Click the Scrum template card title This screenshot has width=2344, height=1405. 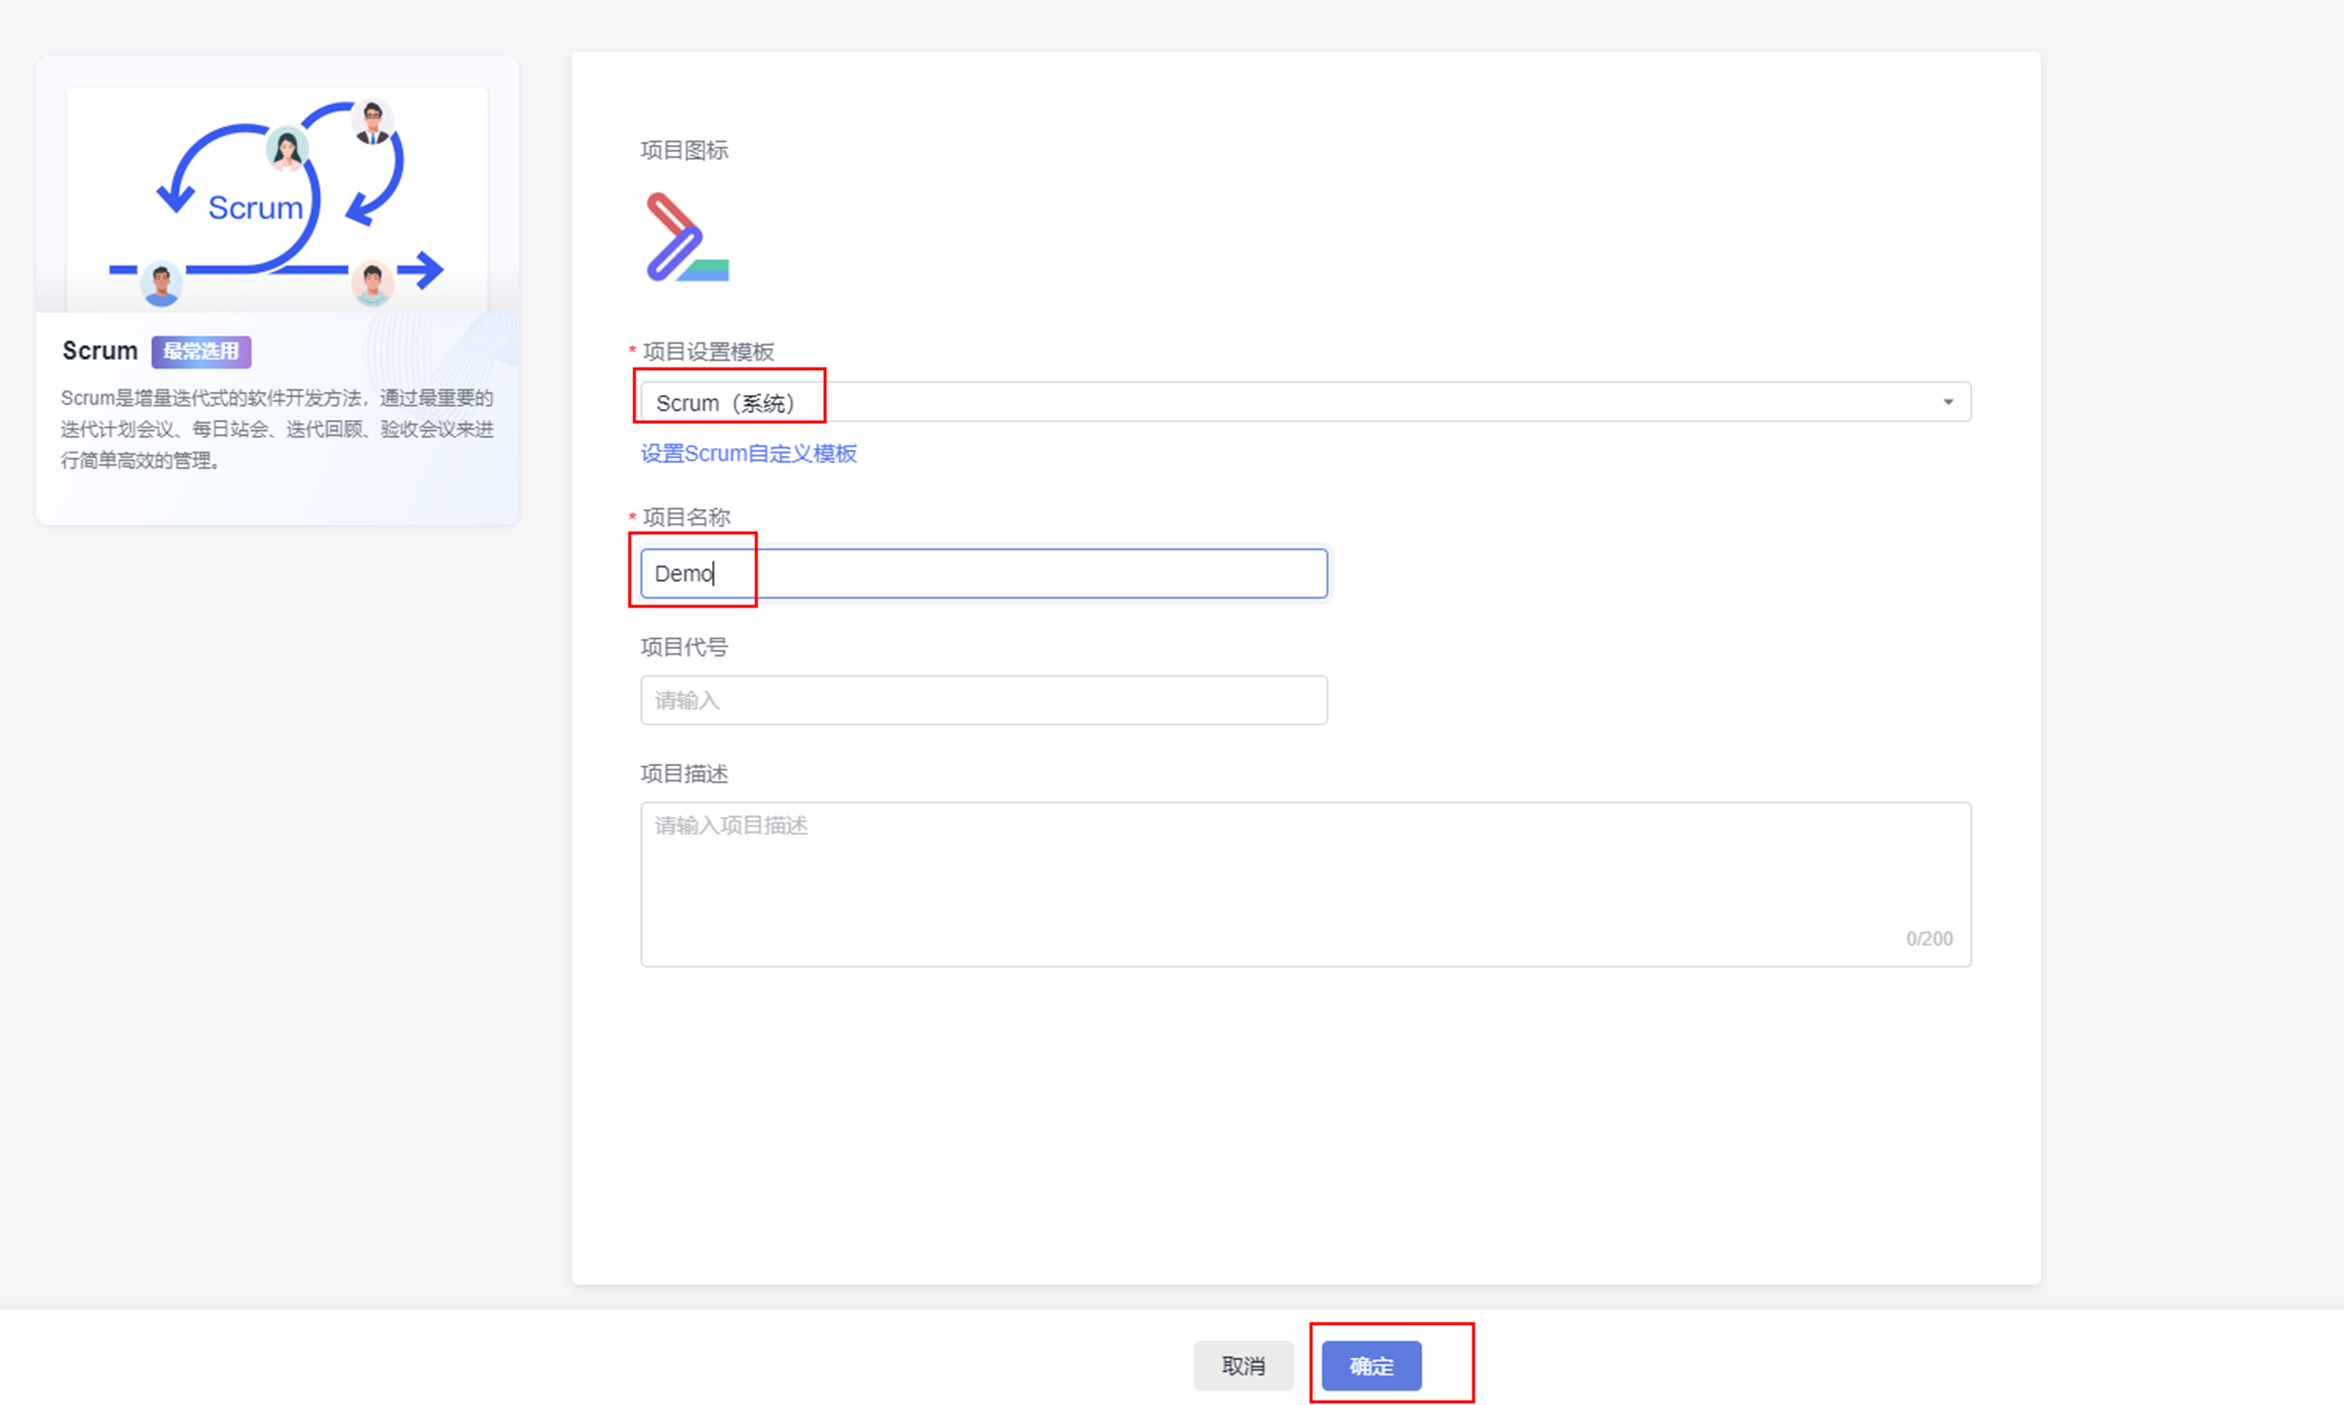[99, 351]
